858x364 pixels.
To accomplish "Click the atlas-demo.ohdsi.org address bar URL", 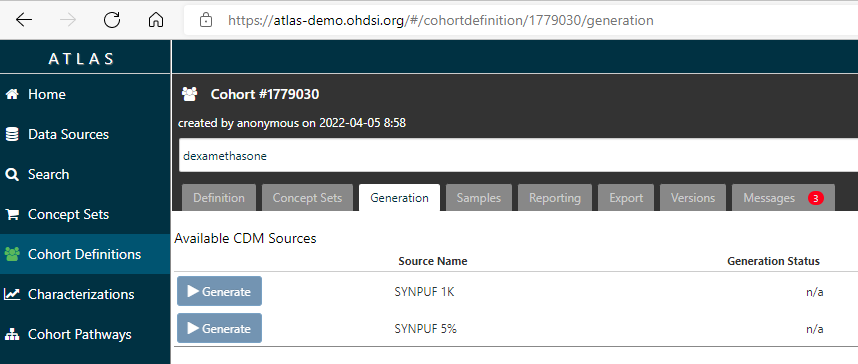I will pos(440,20).
